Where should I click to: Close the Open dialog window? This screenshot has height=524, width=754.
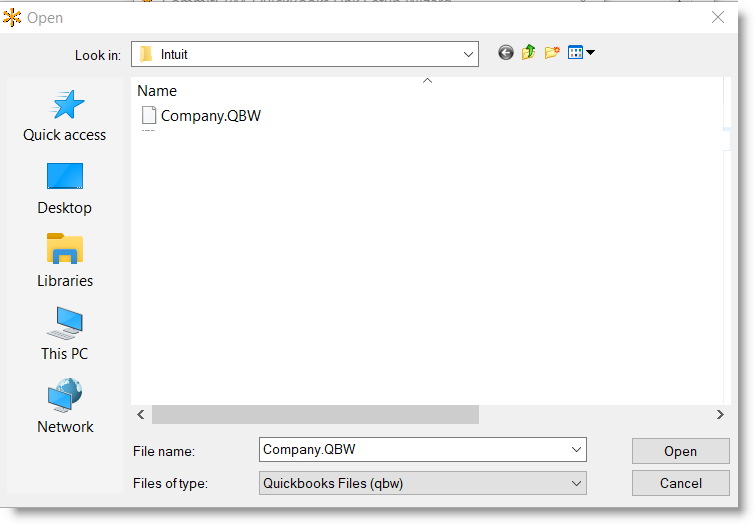(717, 17)
